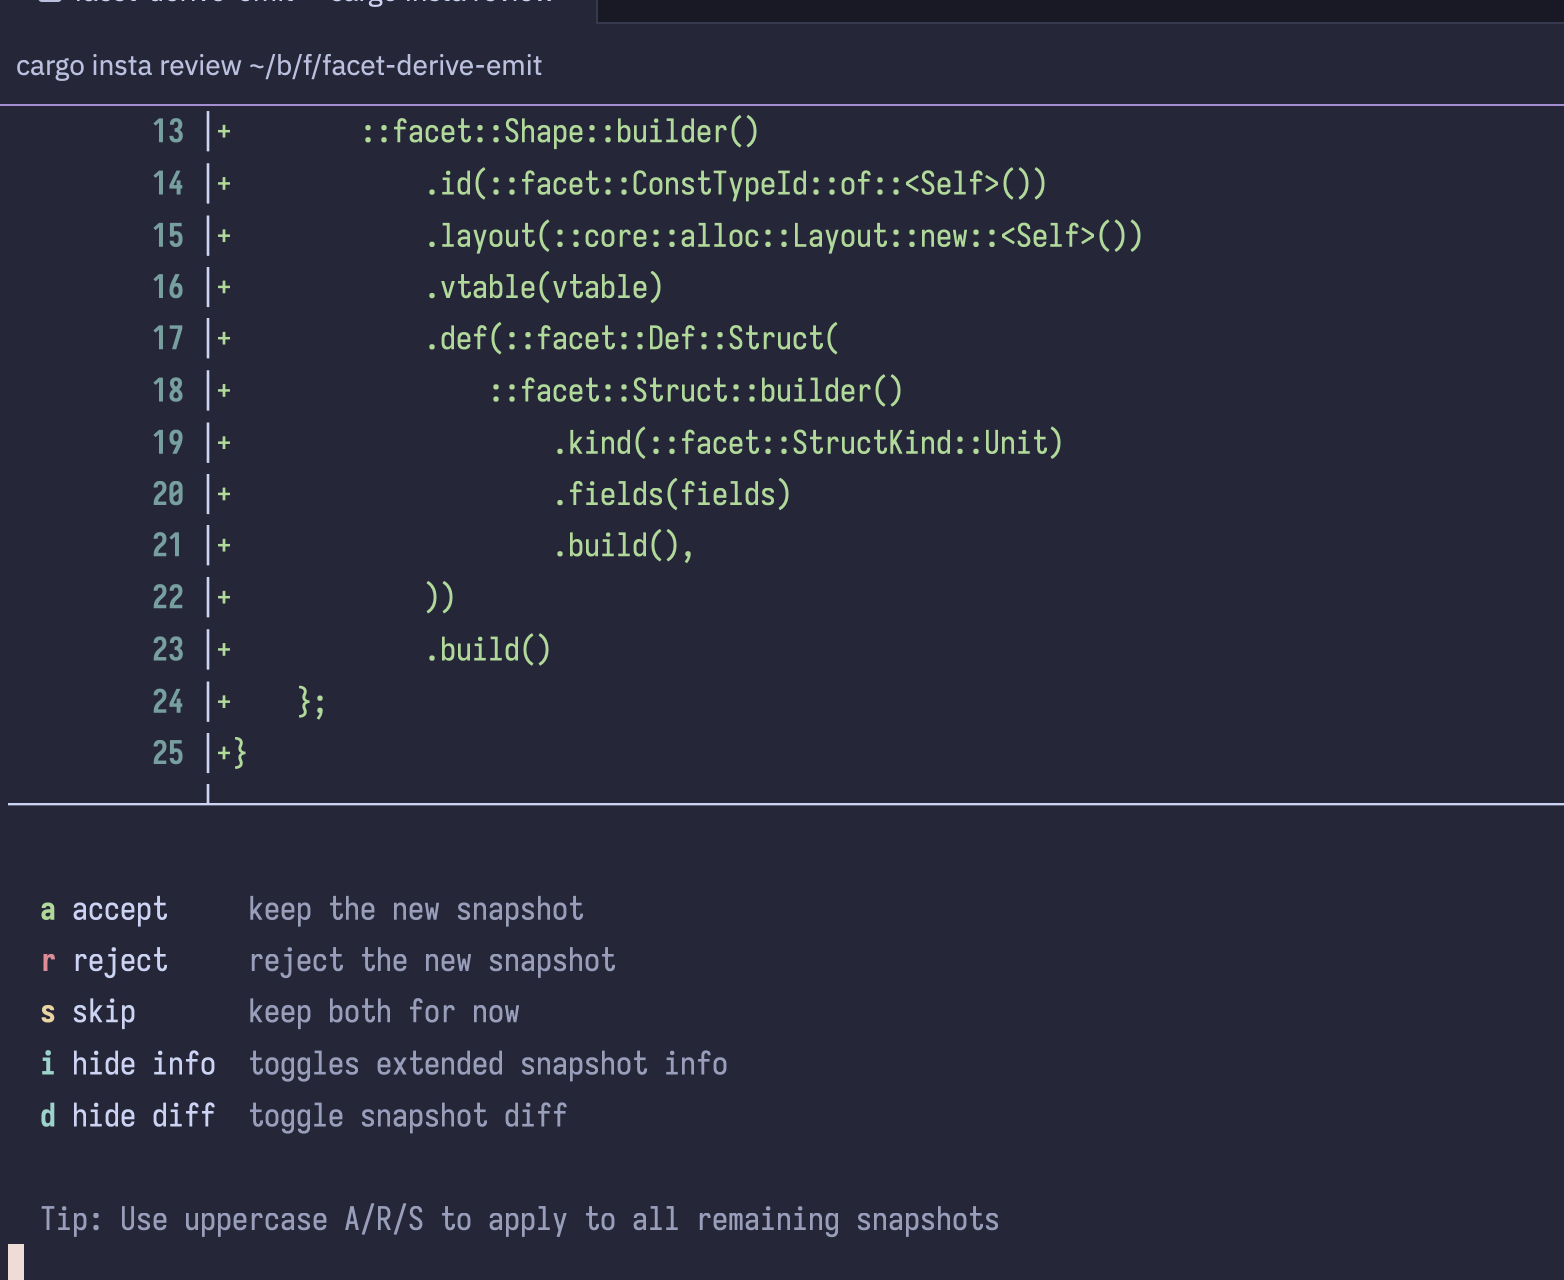The image size is (1564, 1280).
Task: Click line number 17 in the diff gutter
Action: [x=168, y=339]
